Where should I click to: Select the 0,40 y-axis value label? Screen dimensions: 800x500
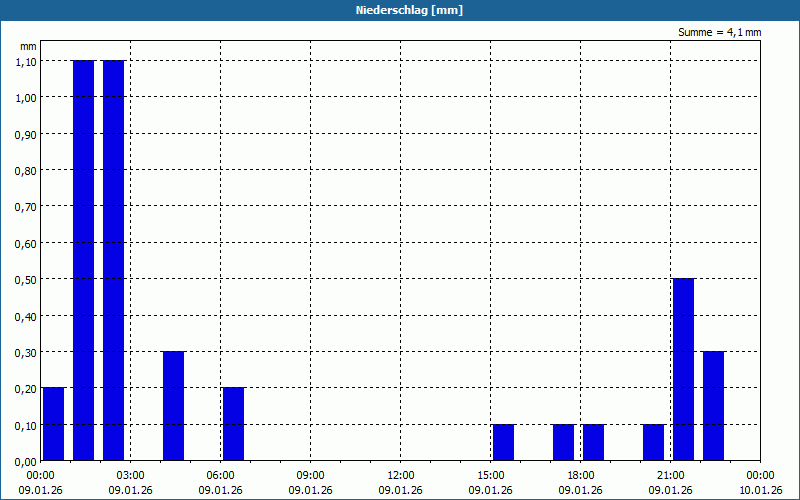click(x=26, y=316)
